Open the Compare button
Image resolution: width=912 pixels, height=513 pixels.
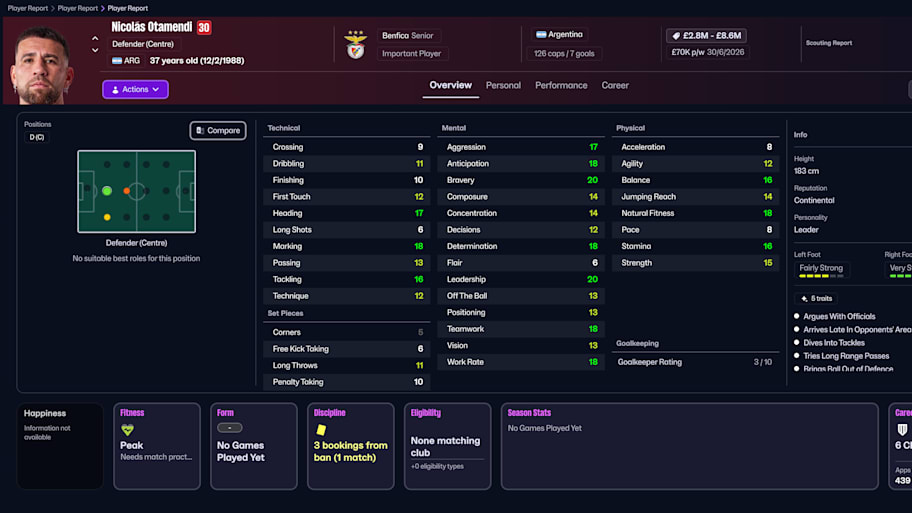[218, 130]
